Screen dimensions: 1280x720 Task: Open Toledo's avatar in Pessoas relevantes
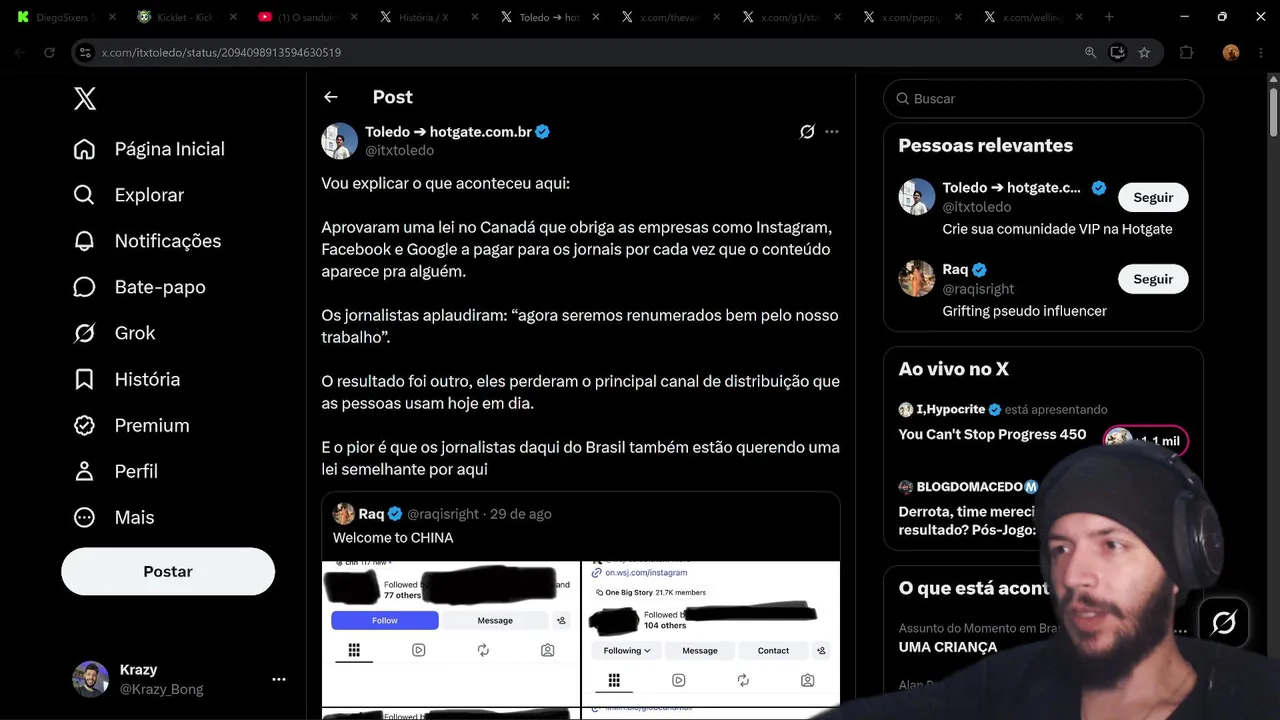(917, 197)
